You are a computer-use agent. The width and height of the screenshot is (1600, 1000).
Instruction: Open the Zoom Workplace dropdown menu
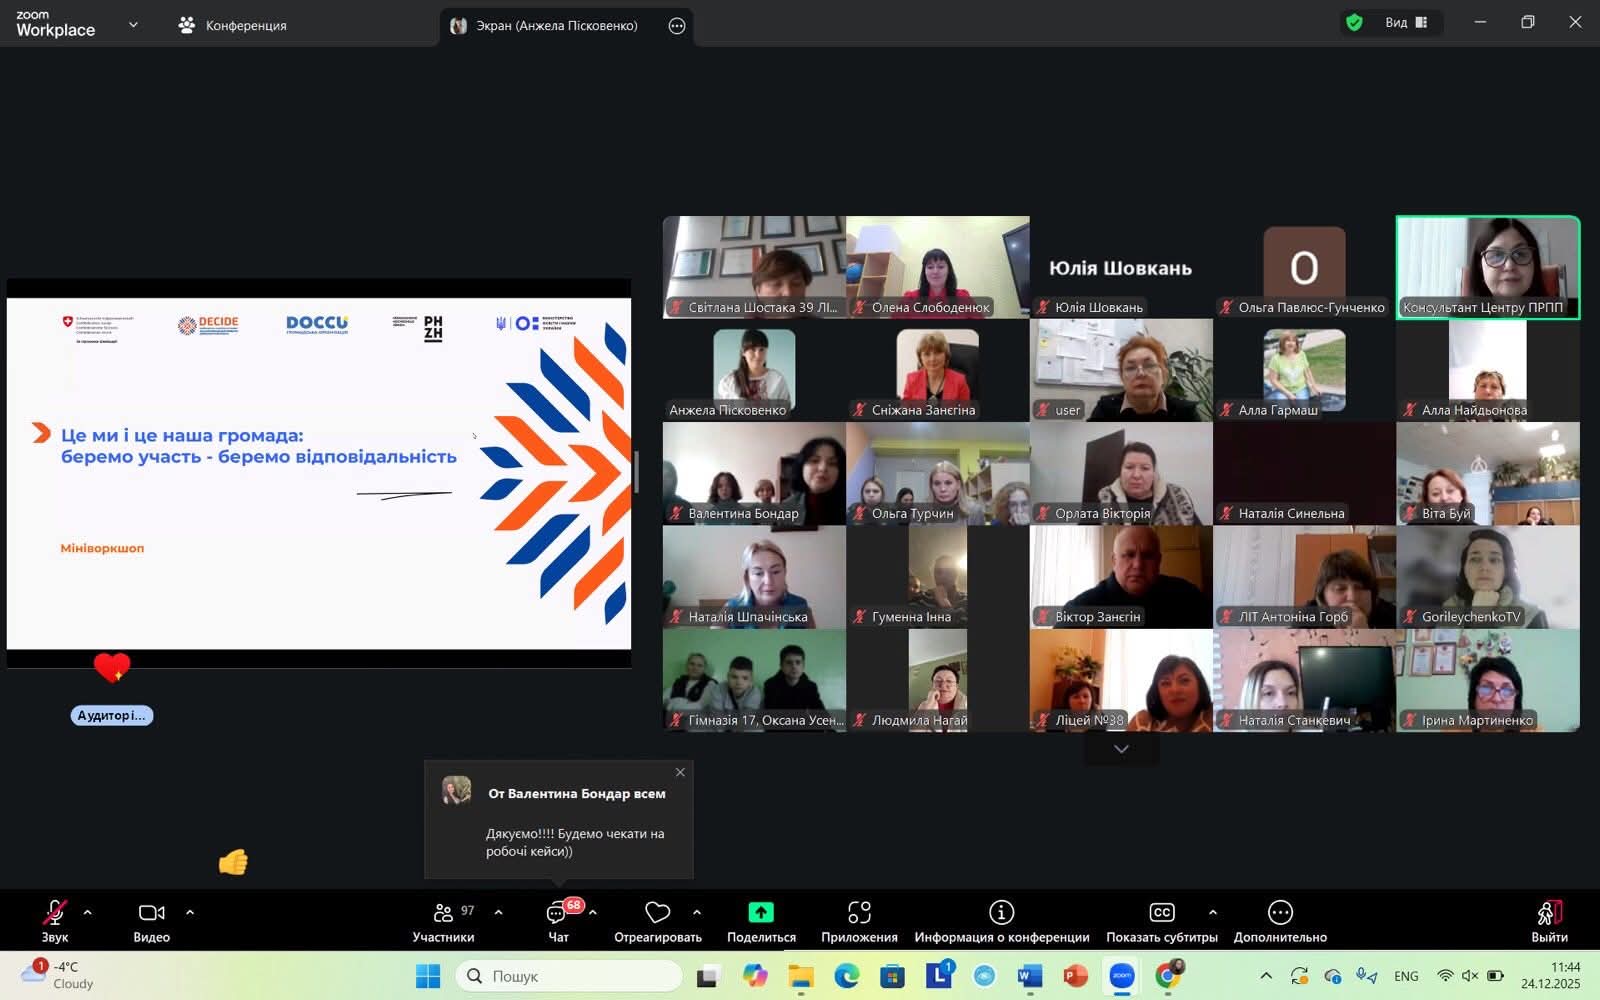[x=133, y=25]
